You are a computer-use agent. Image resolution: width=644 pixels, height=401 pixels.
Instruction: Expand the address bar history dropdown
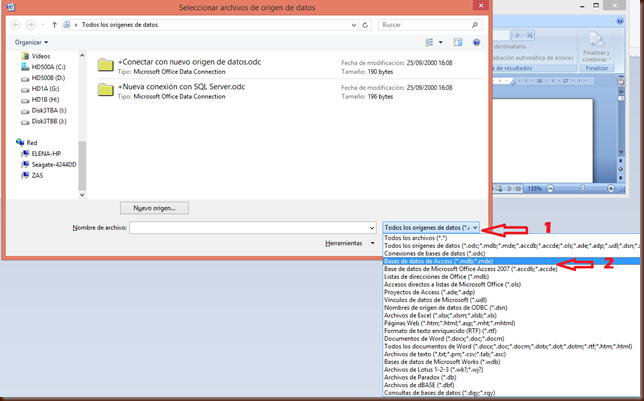(x=354, y=25)
